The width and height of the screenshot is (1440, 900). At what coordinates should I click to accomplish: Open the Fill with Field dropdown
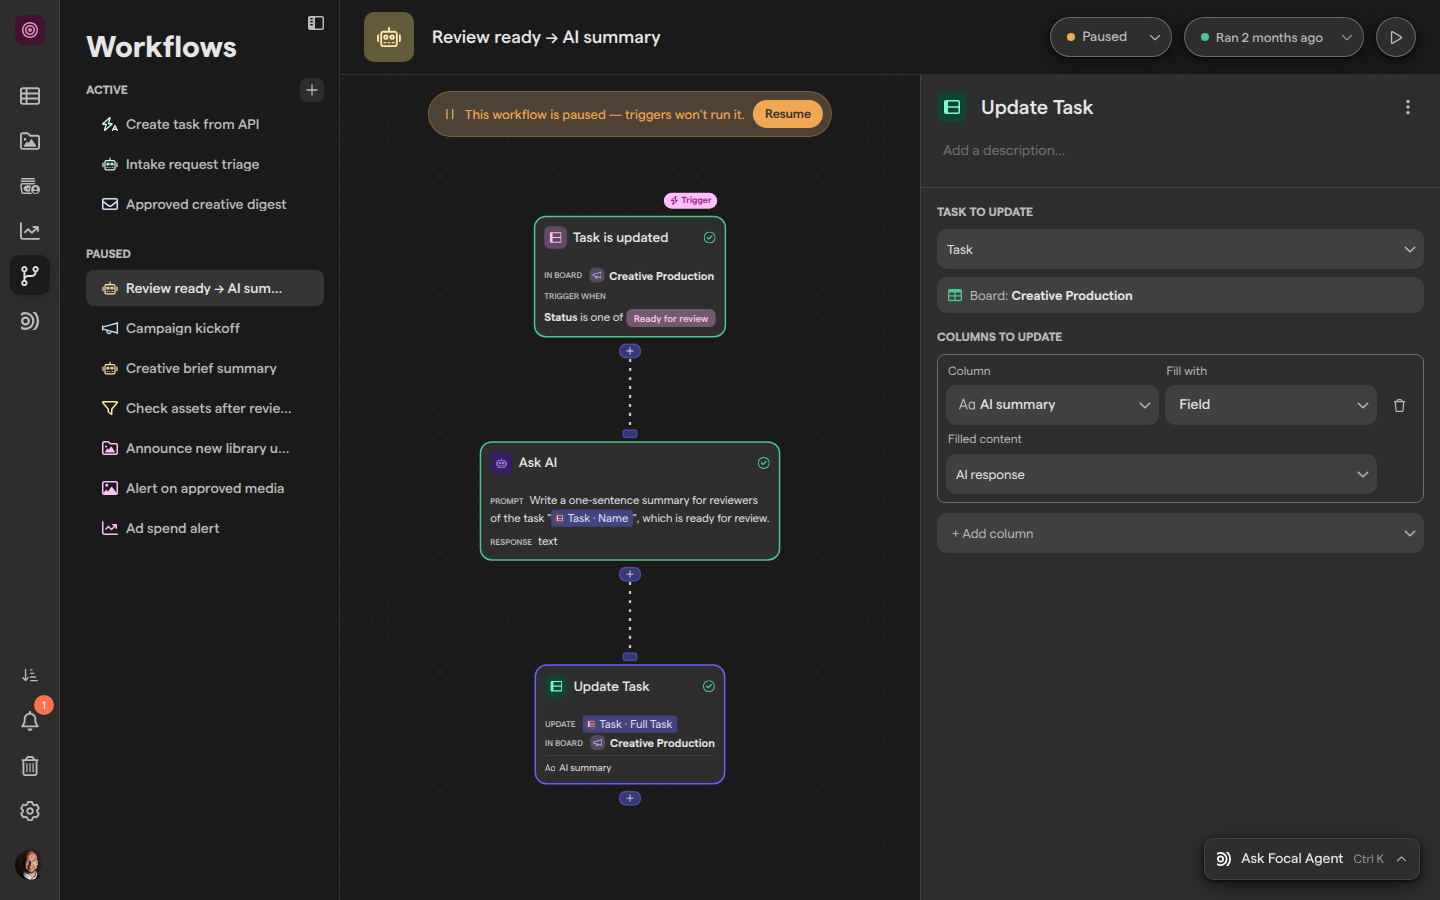pos(1271,405)
